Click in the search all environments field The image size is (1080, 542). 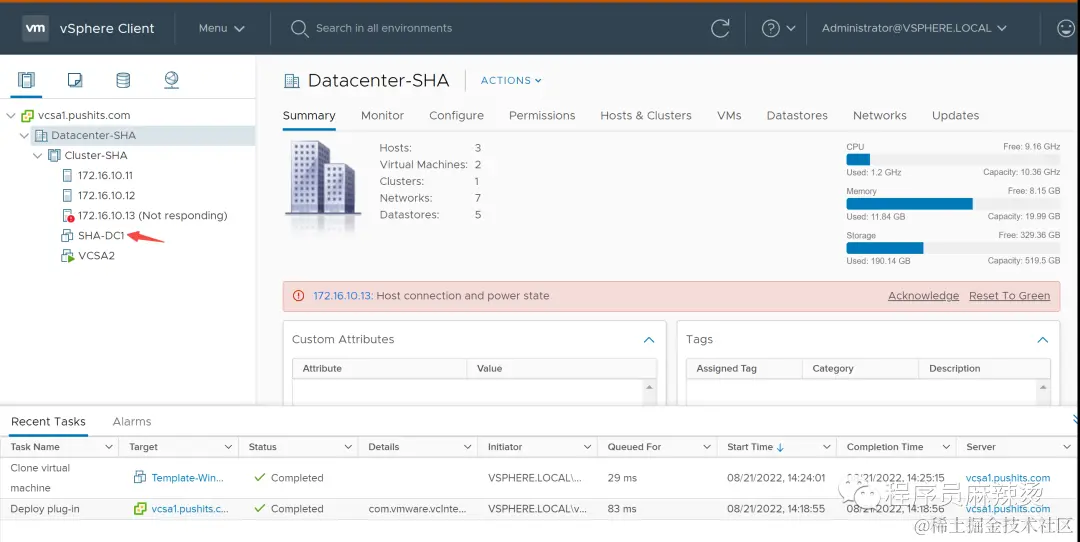[x=384, y=28]
